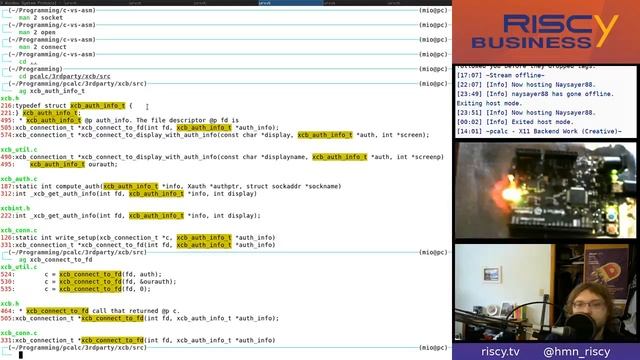Click chat line '[23:49] naysayer88 has gone offline'
Image resolution: width=640 pixels, height=360 pixels.
click(x=535, y=94)
